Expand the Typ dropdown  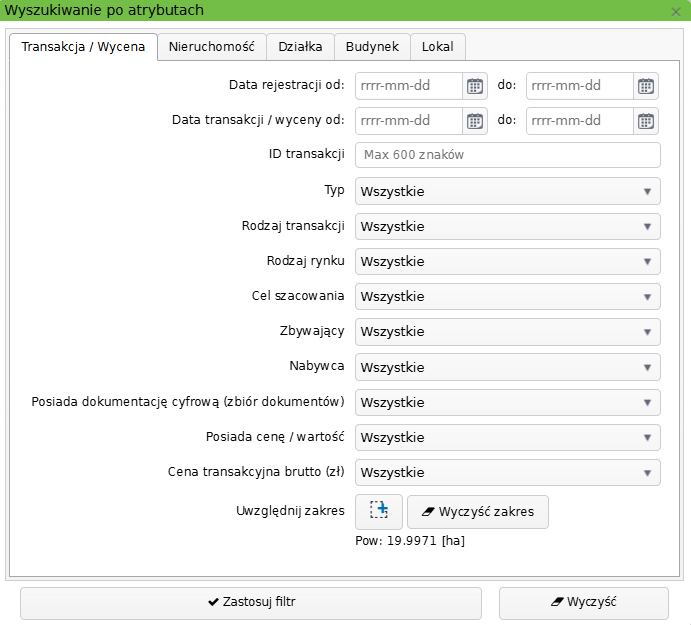(507, 191)
